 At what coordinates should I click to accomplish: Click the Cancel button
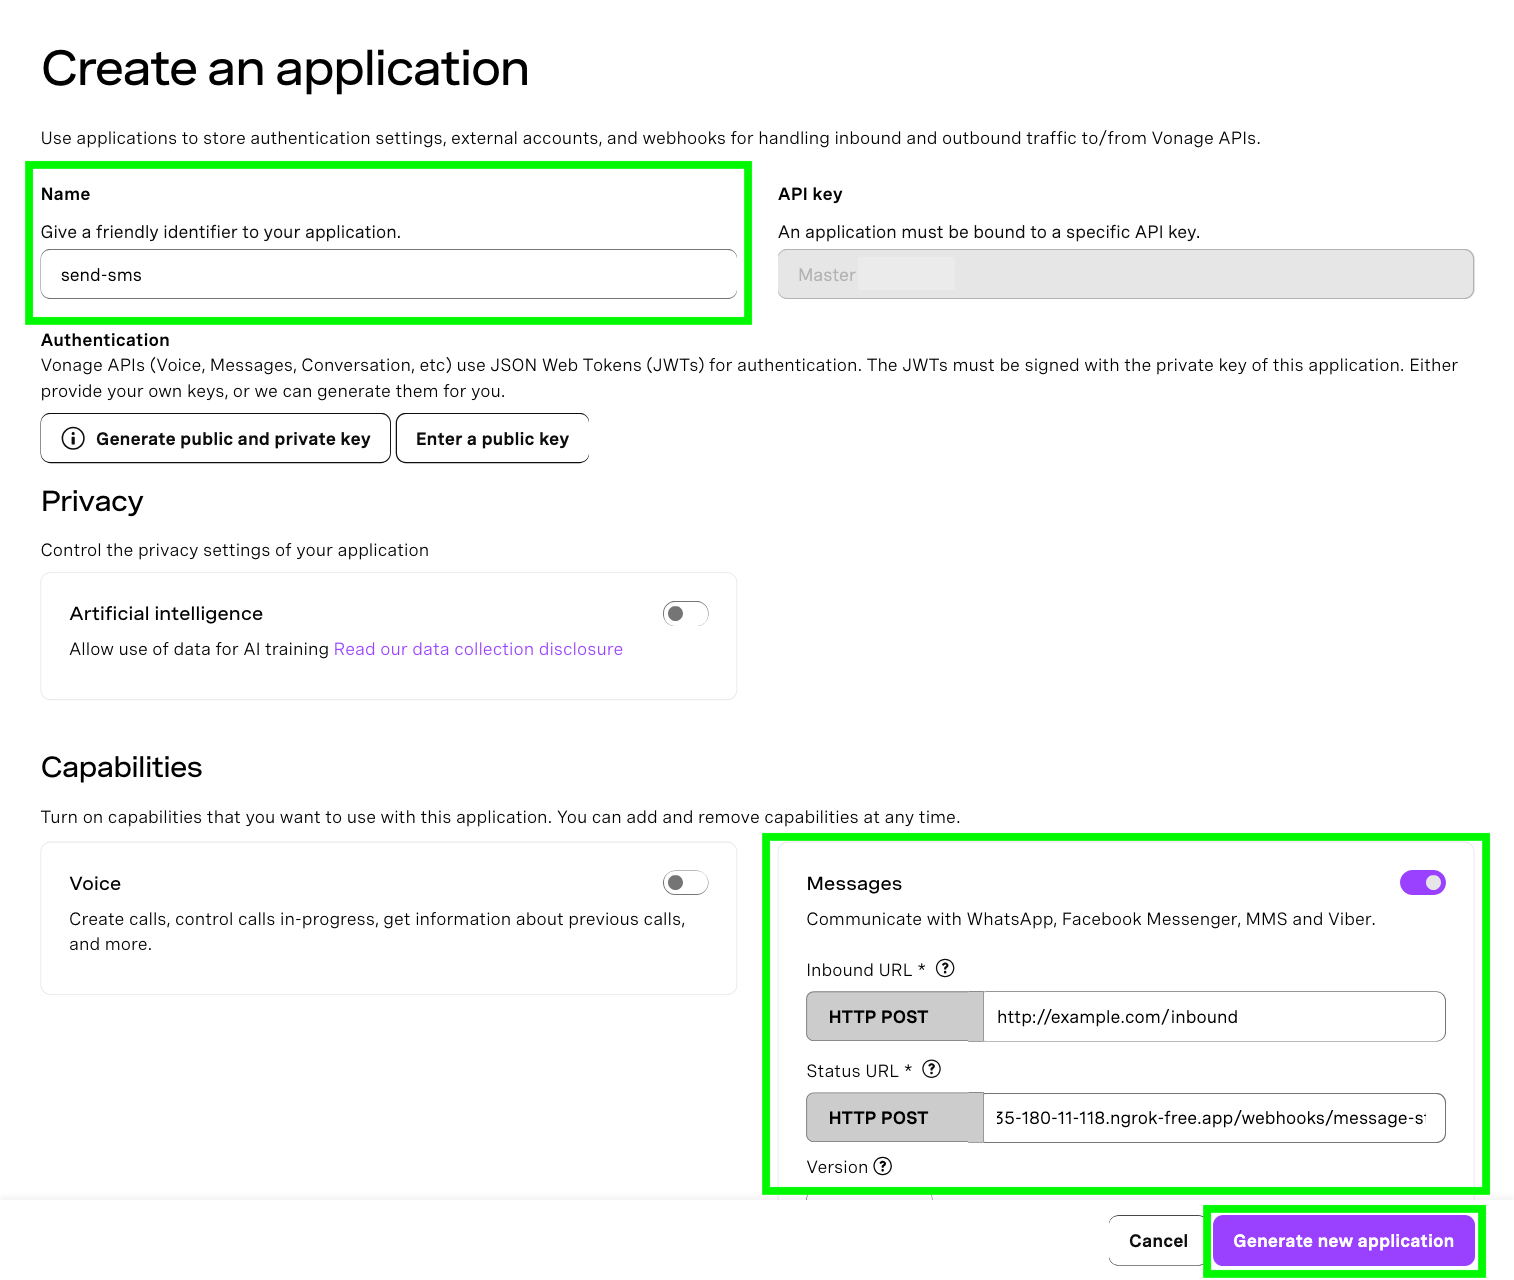pos(1156,1240)
